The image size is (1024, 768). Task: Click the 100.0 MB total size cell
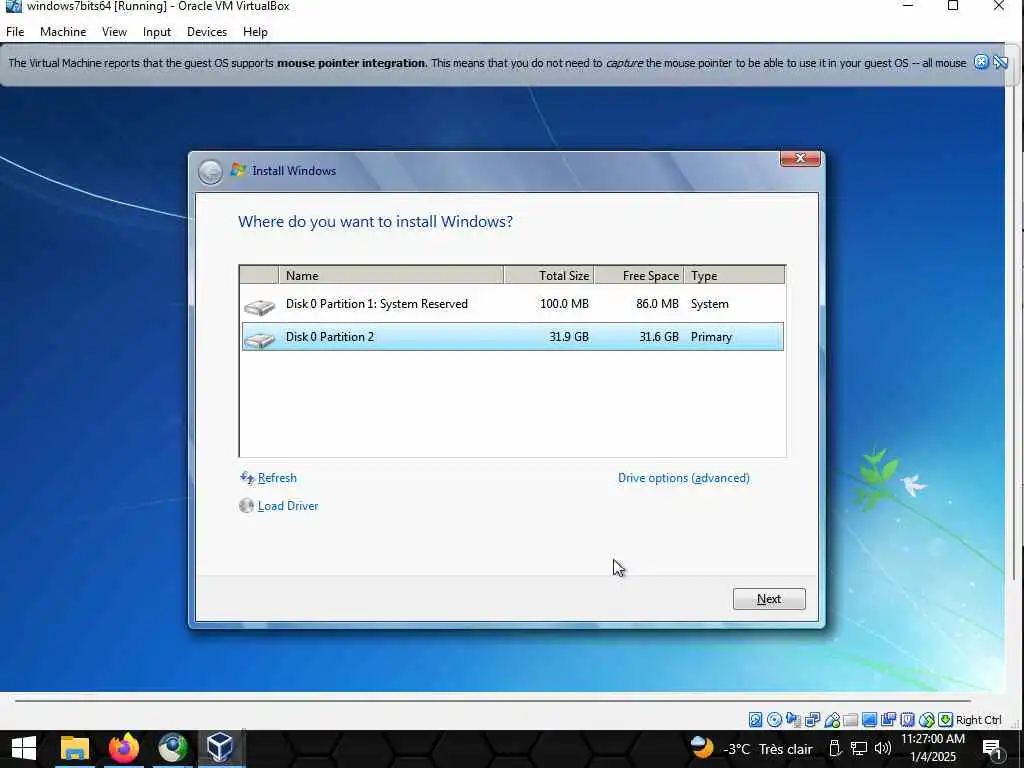tap(564, 304)
